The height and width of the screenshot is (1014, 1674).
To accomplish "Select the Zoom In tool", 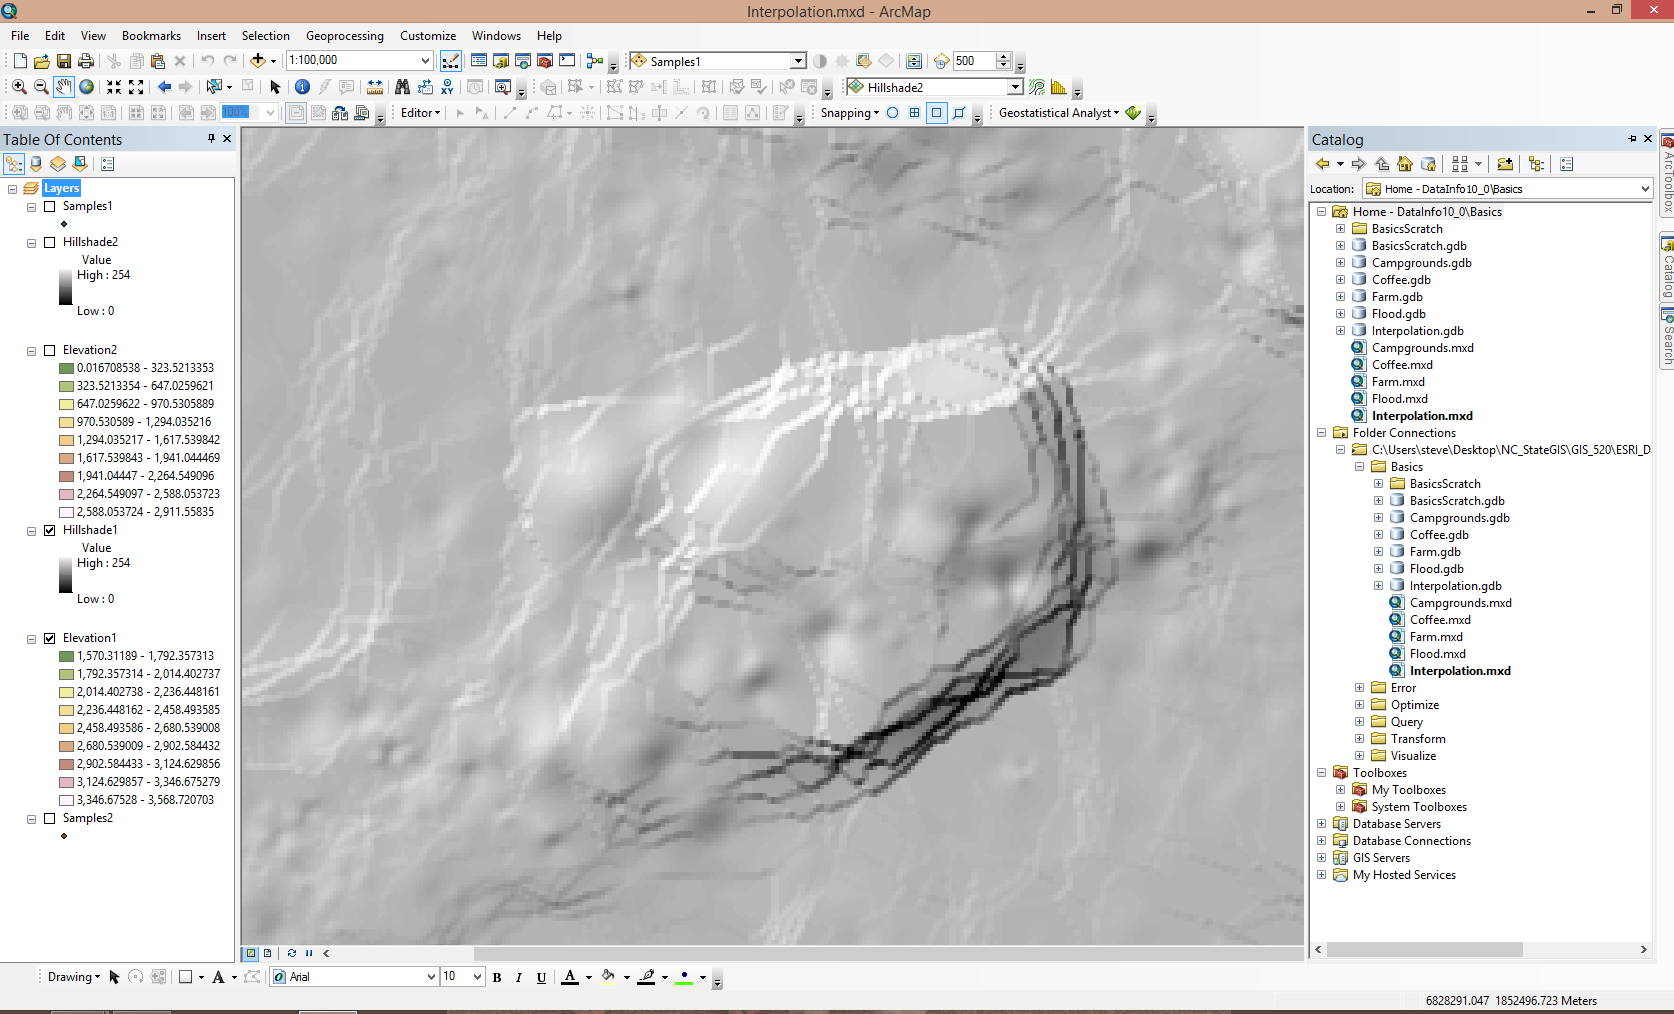I will (19, 87).
